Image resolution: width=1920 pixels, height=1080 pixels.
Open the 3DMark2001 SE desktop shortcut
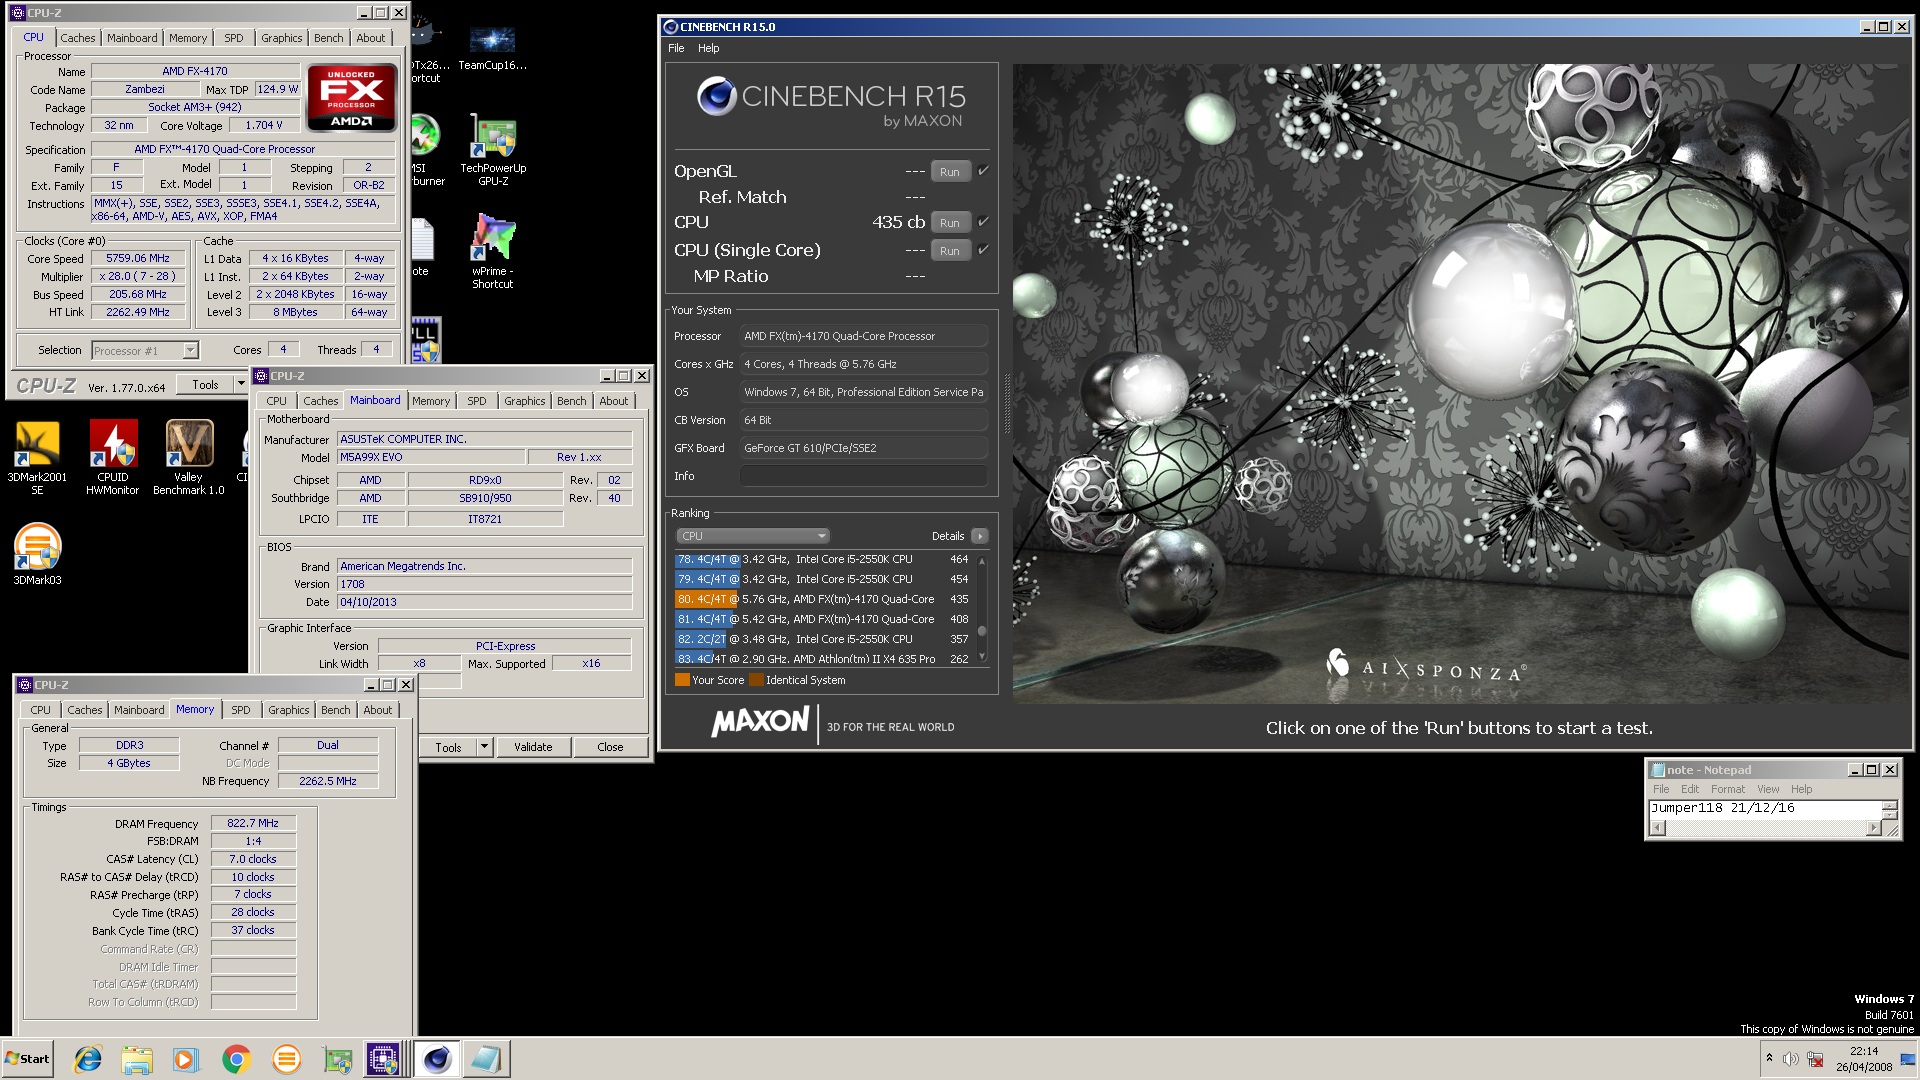tap(37, 456)
